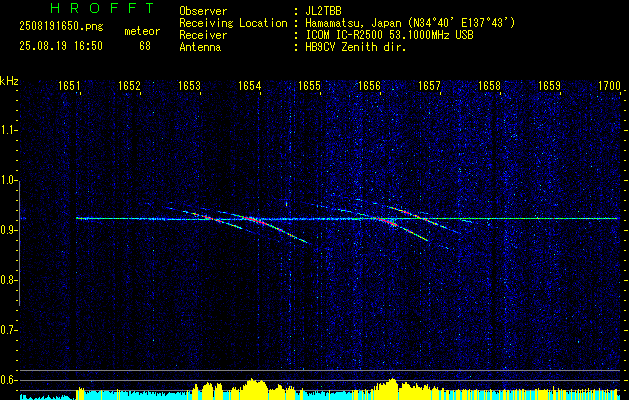The height and width of the screenshot is (400, 629).
Task: Click the HROFFT title text
Action: 103,8
